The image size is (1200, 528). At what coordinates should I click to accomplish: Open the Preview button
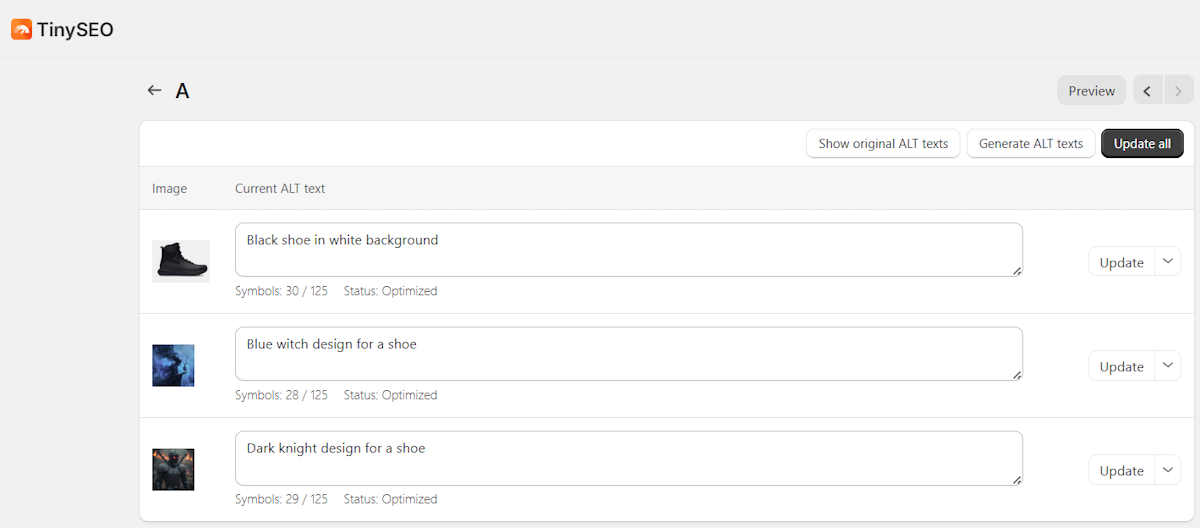[1091, 91]
